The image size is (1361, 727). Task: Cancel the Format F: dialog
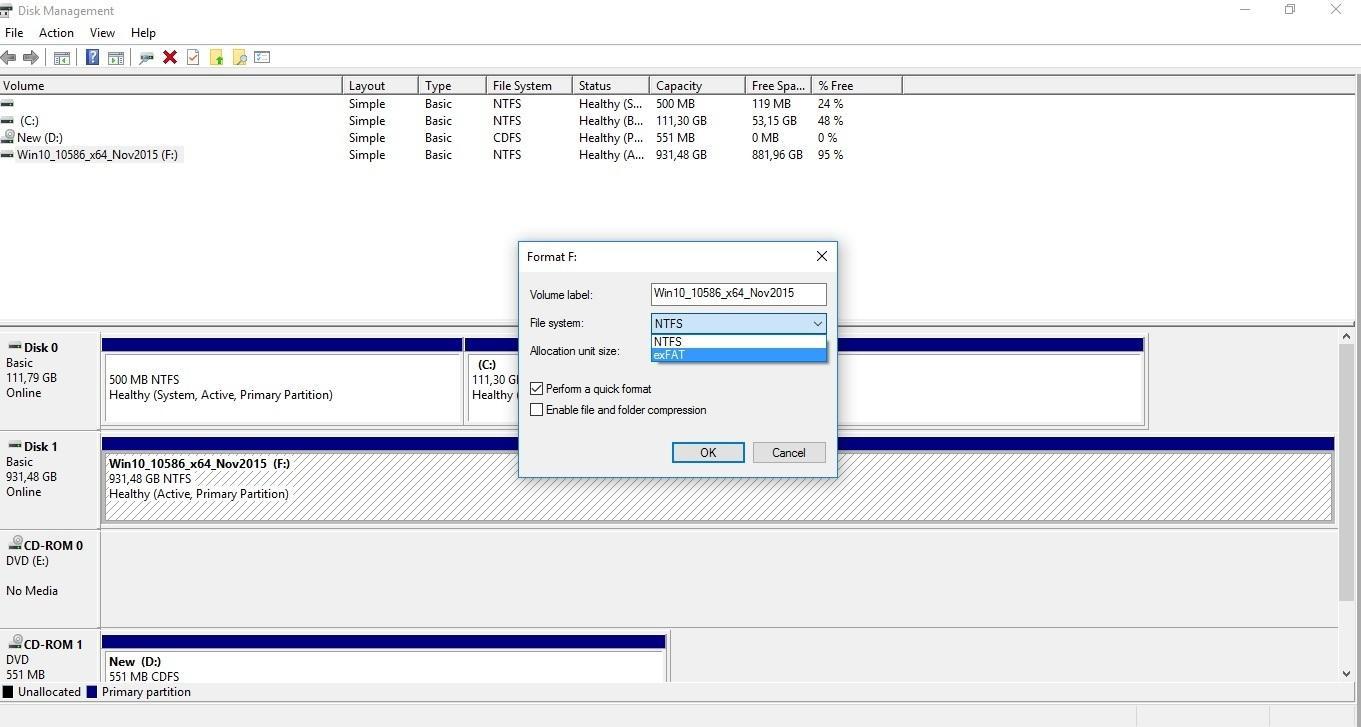tap(788, 453)
